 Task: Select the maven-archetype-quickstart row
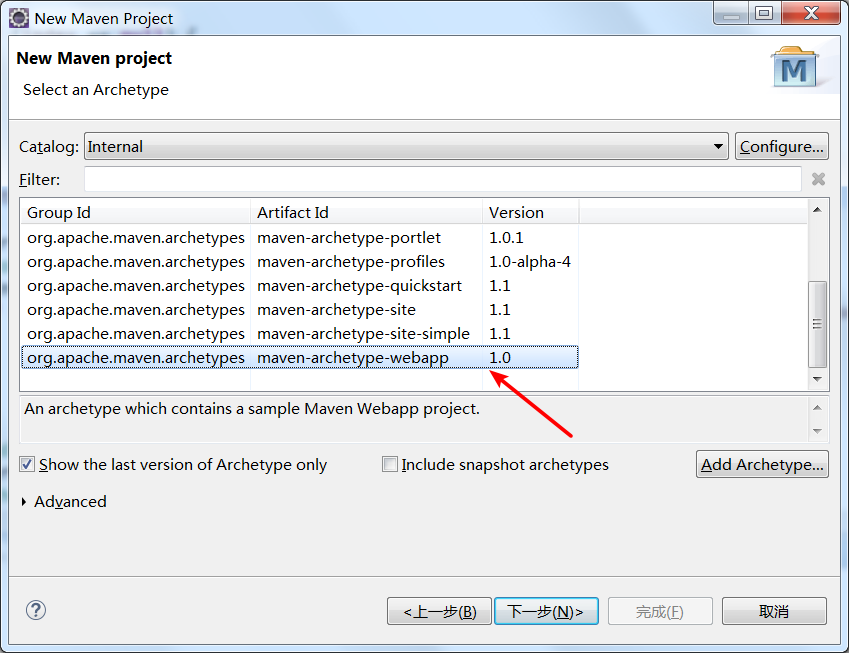tap(300, 285)
